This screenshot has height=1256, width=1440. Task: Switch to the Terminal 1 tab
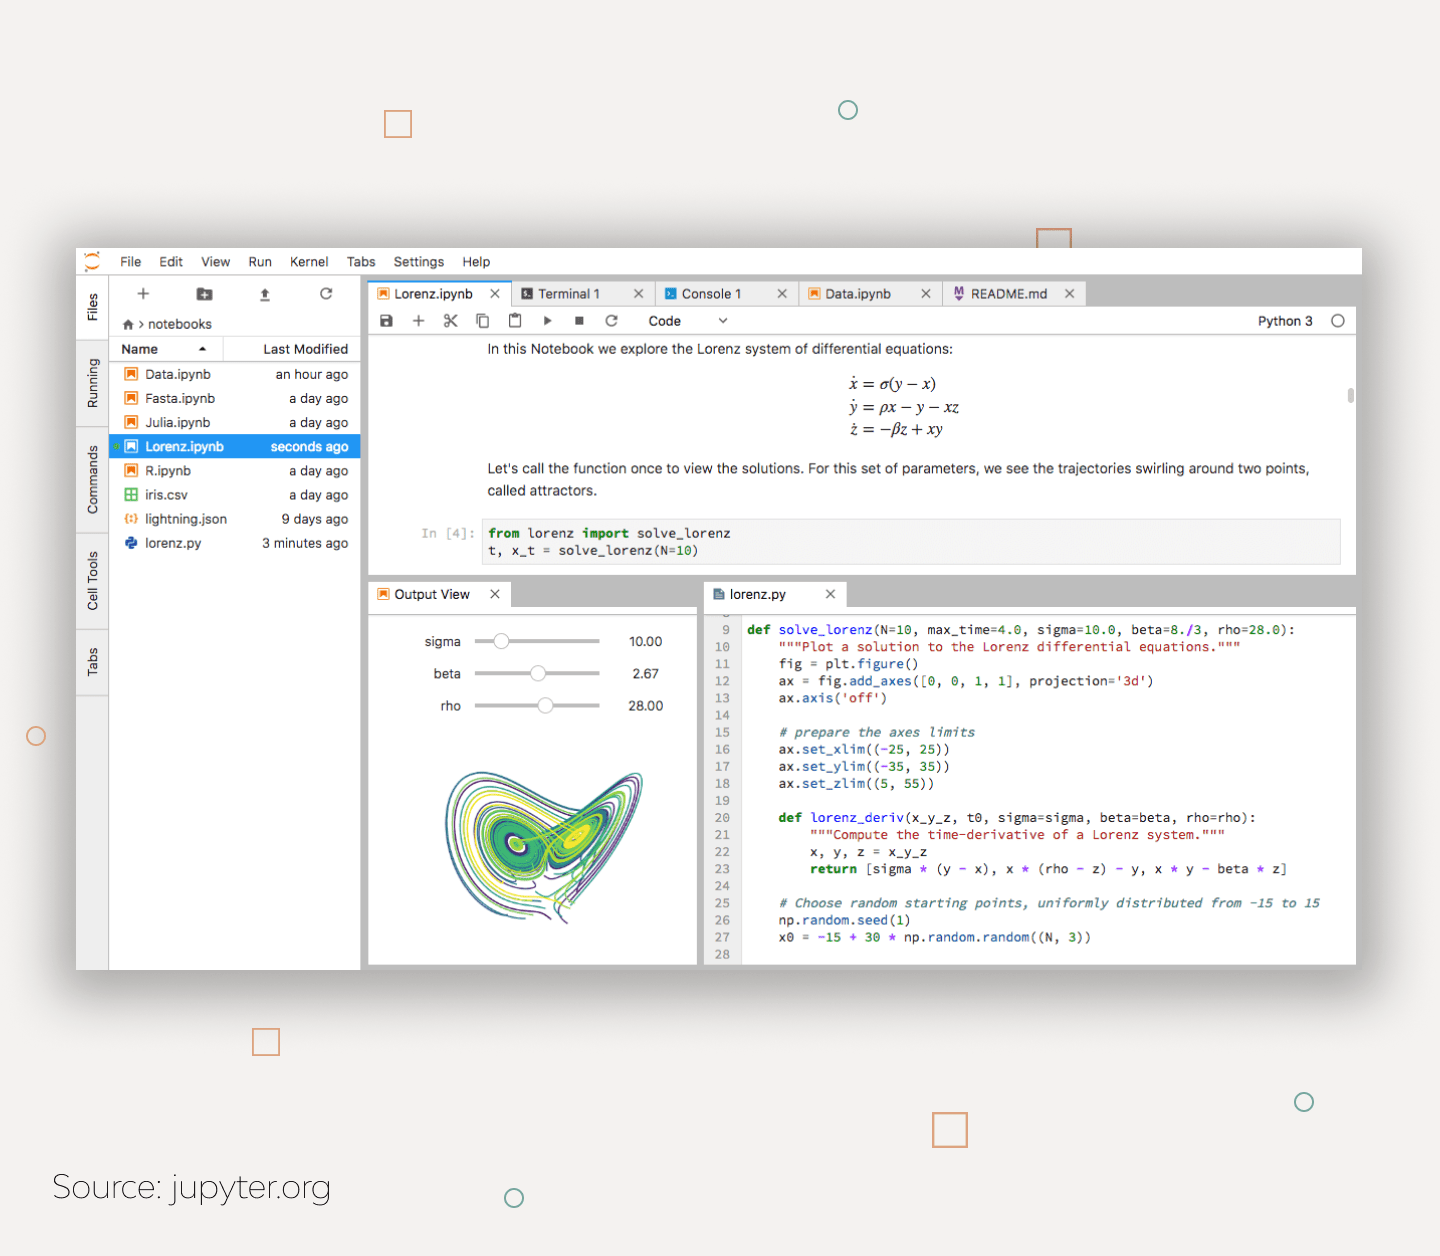tap(568, 294)
